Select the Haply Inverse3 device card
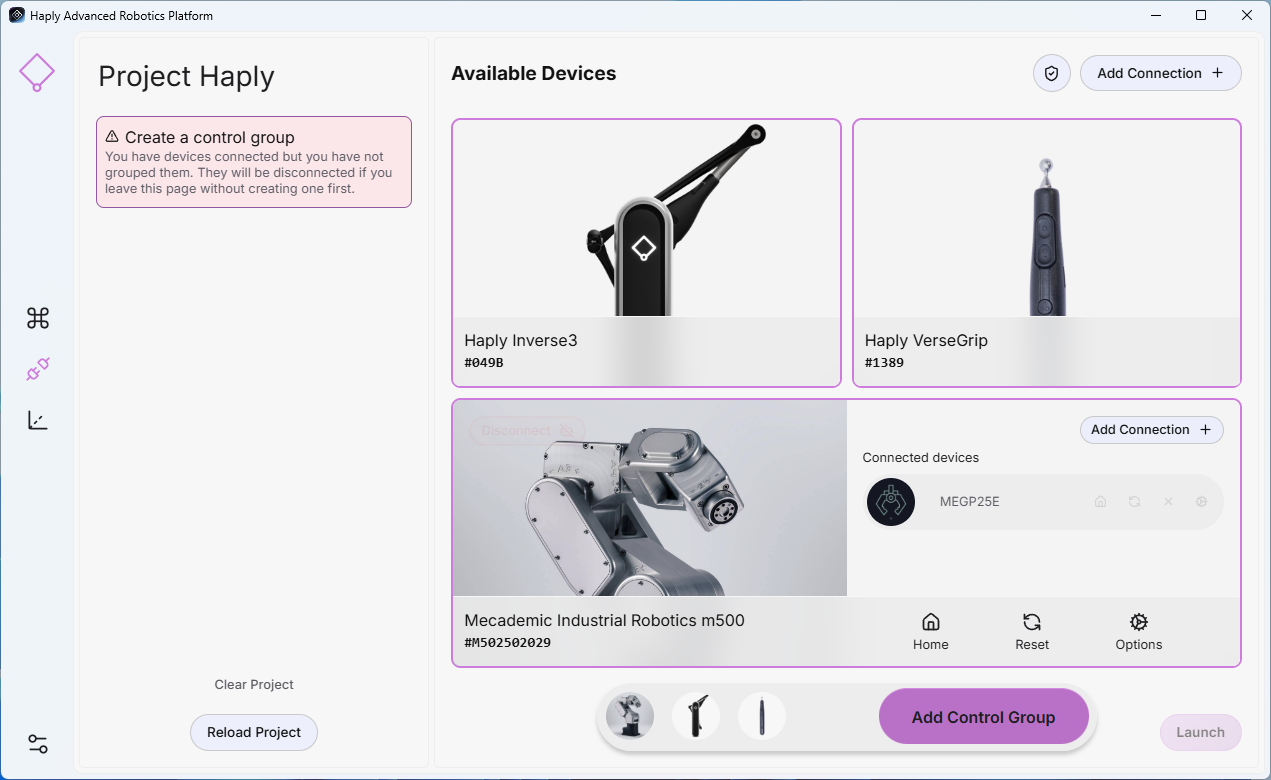This screenshot has height=780, width=1271. point(646,253)
